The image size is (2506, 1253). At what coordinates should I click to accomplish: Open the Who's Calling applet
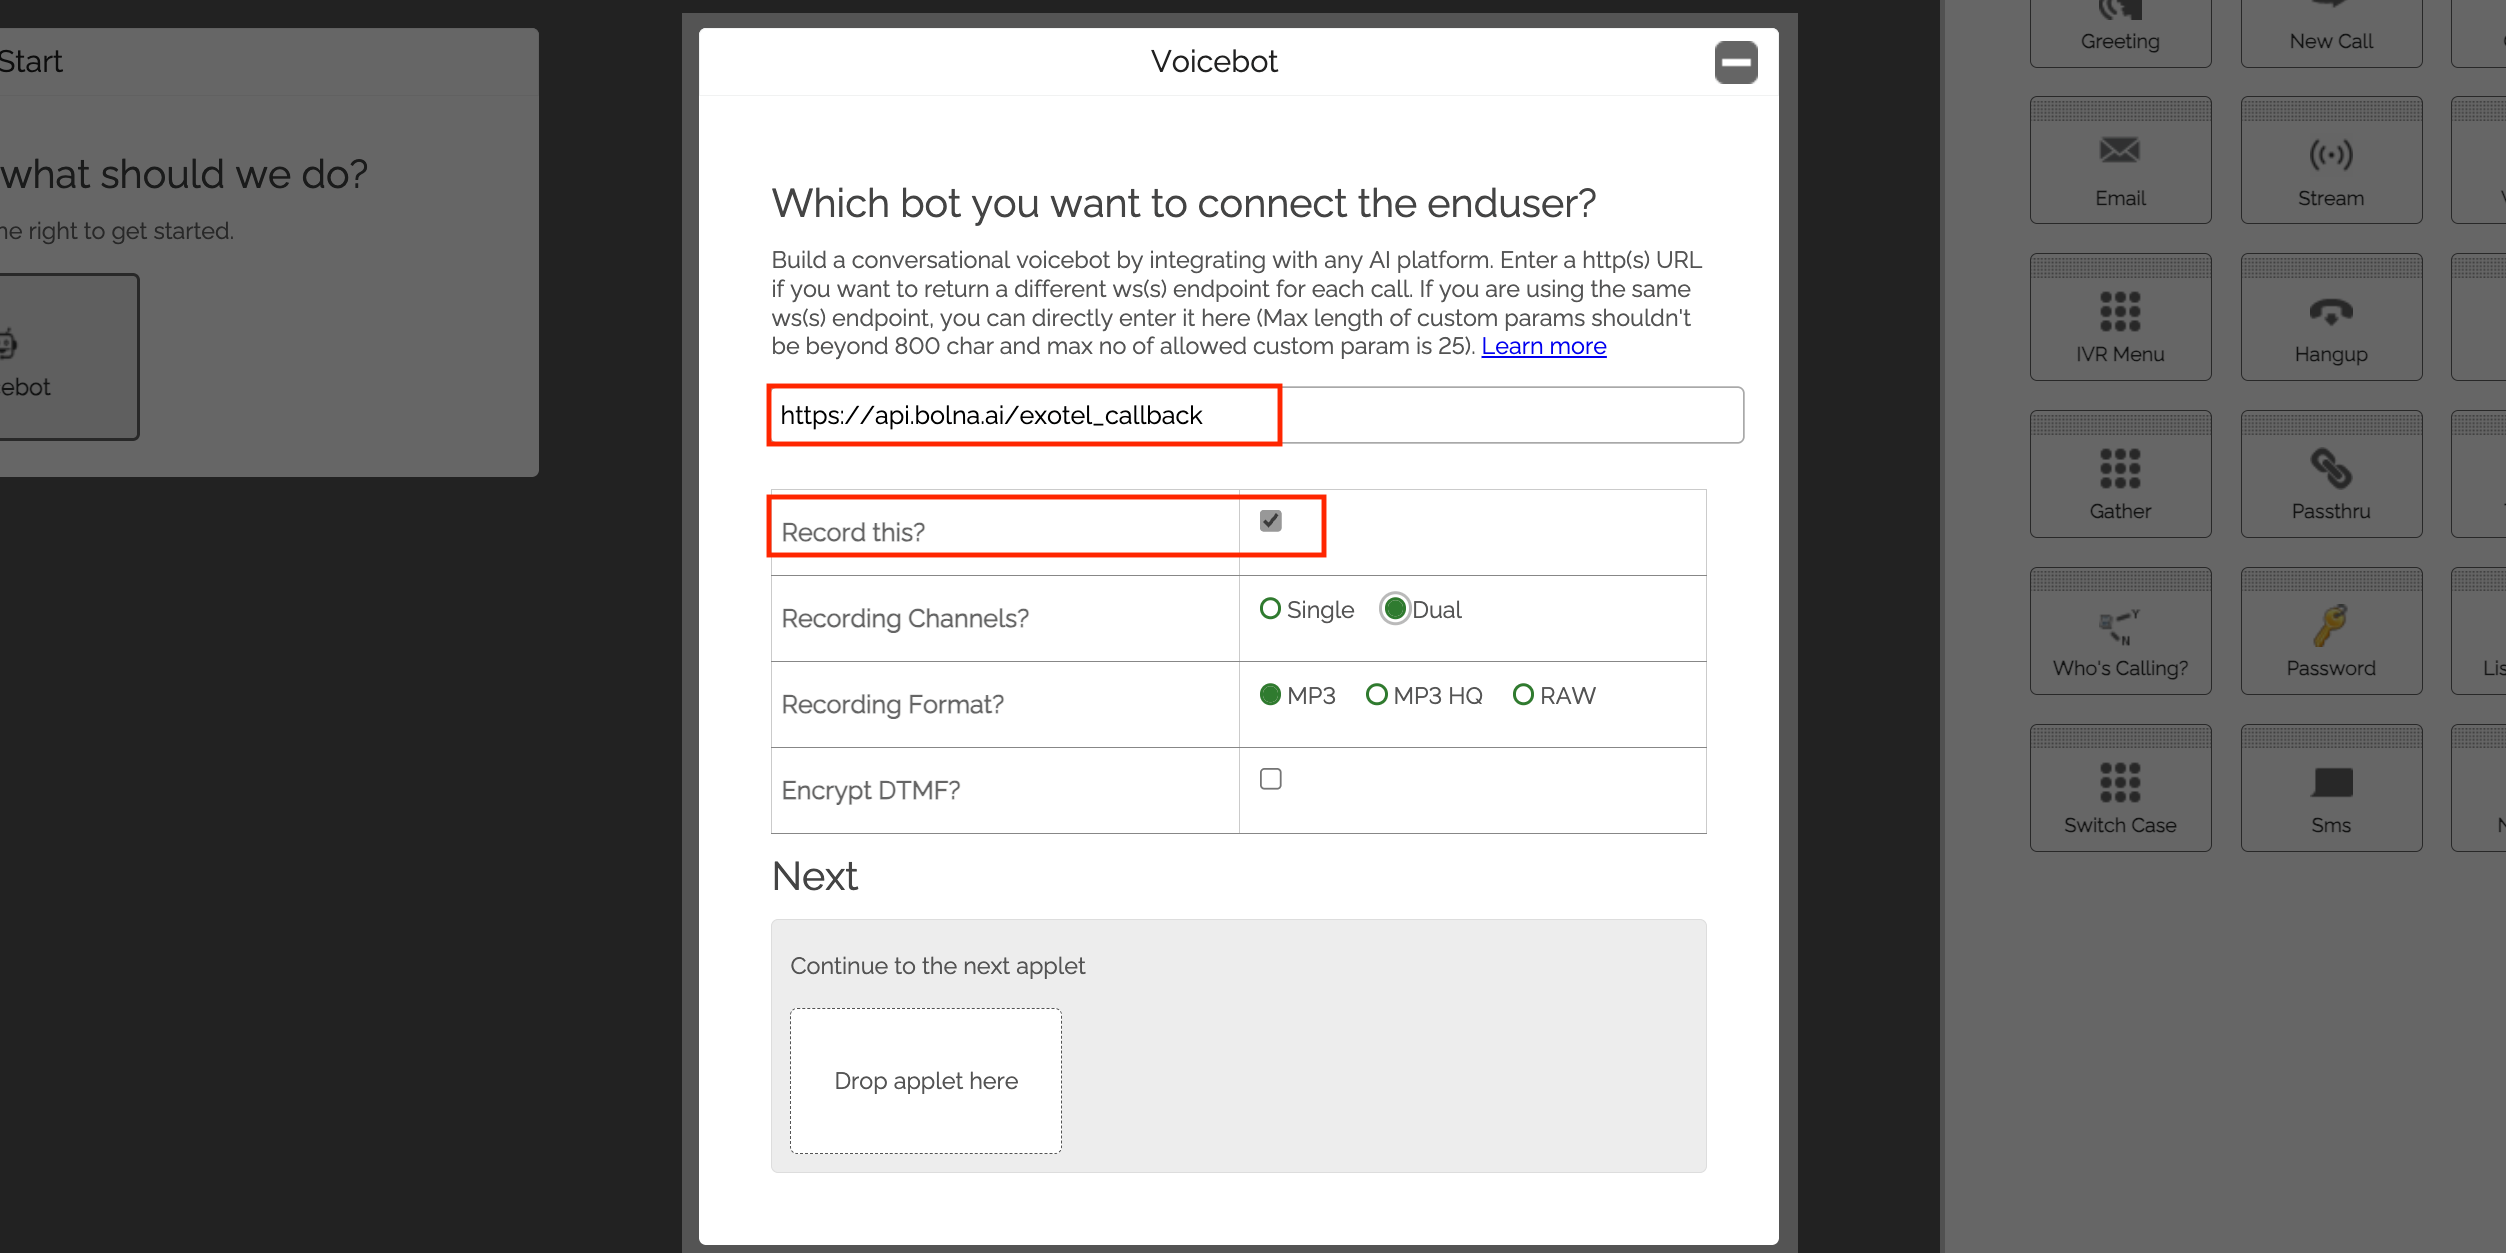(x=2120, y=630)
